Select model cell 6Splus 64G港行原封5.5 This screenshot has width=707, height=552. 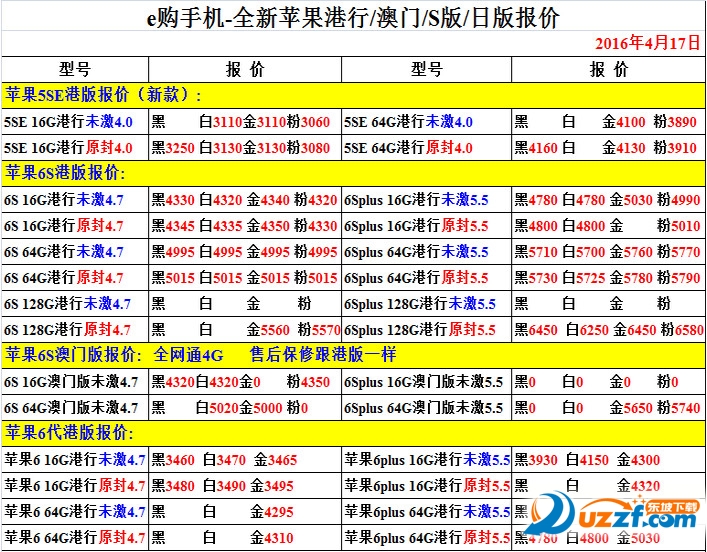(416, 277)
